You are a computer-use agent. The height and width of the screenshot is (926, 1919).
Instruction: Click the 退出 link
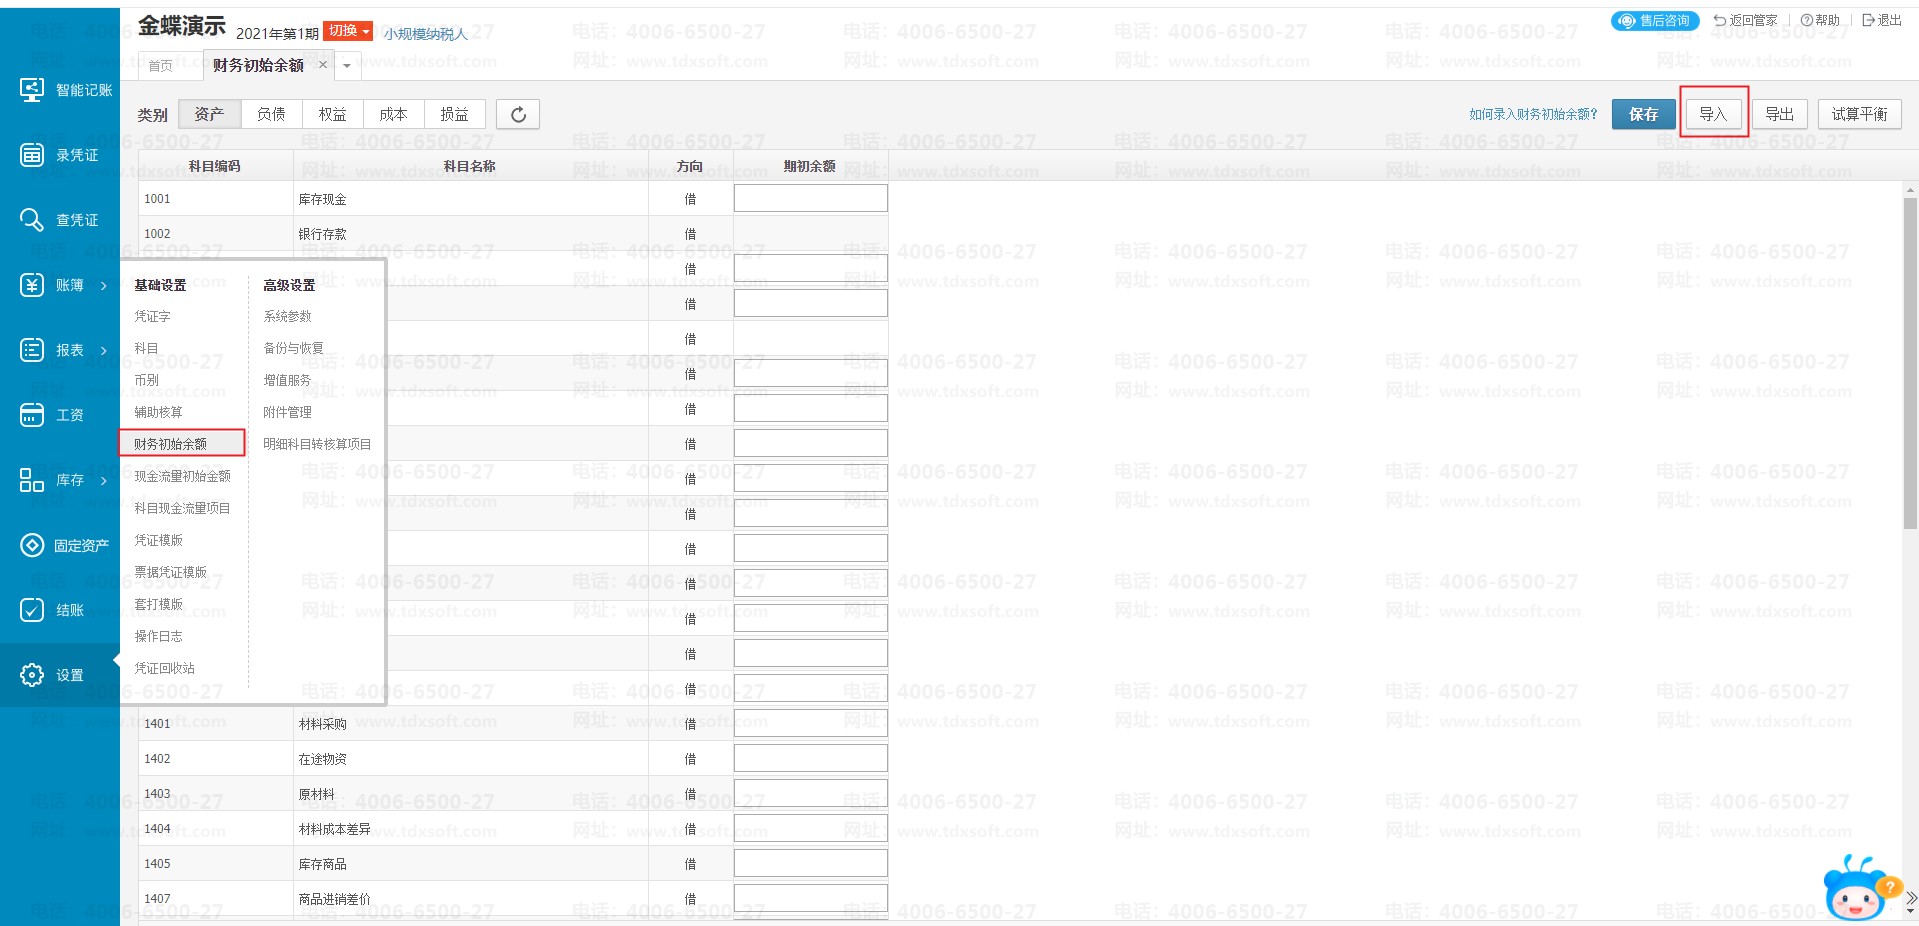click(1882, 21)
